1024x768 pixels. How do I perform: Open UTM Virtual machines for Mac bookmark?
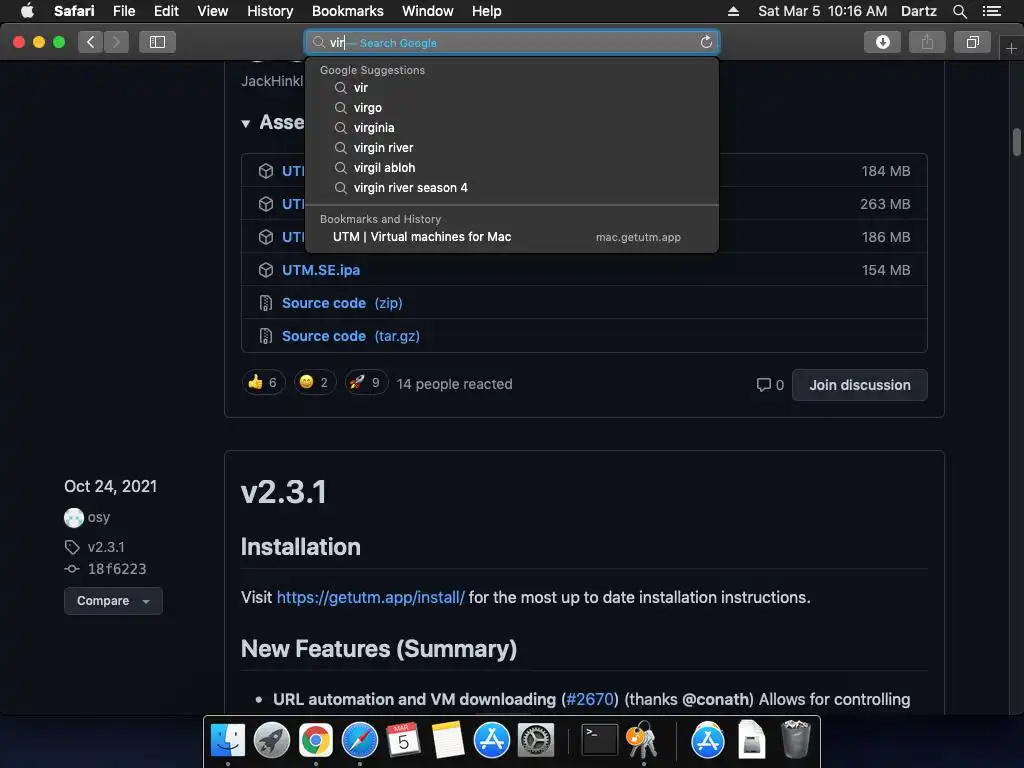pyautogui.click(x=512, y=237)
